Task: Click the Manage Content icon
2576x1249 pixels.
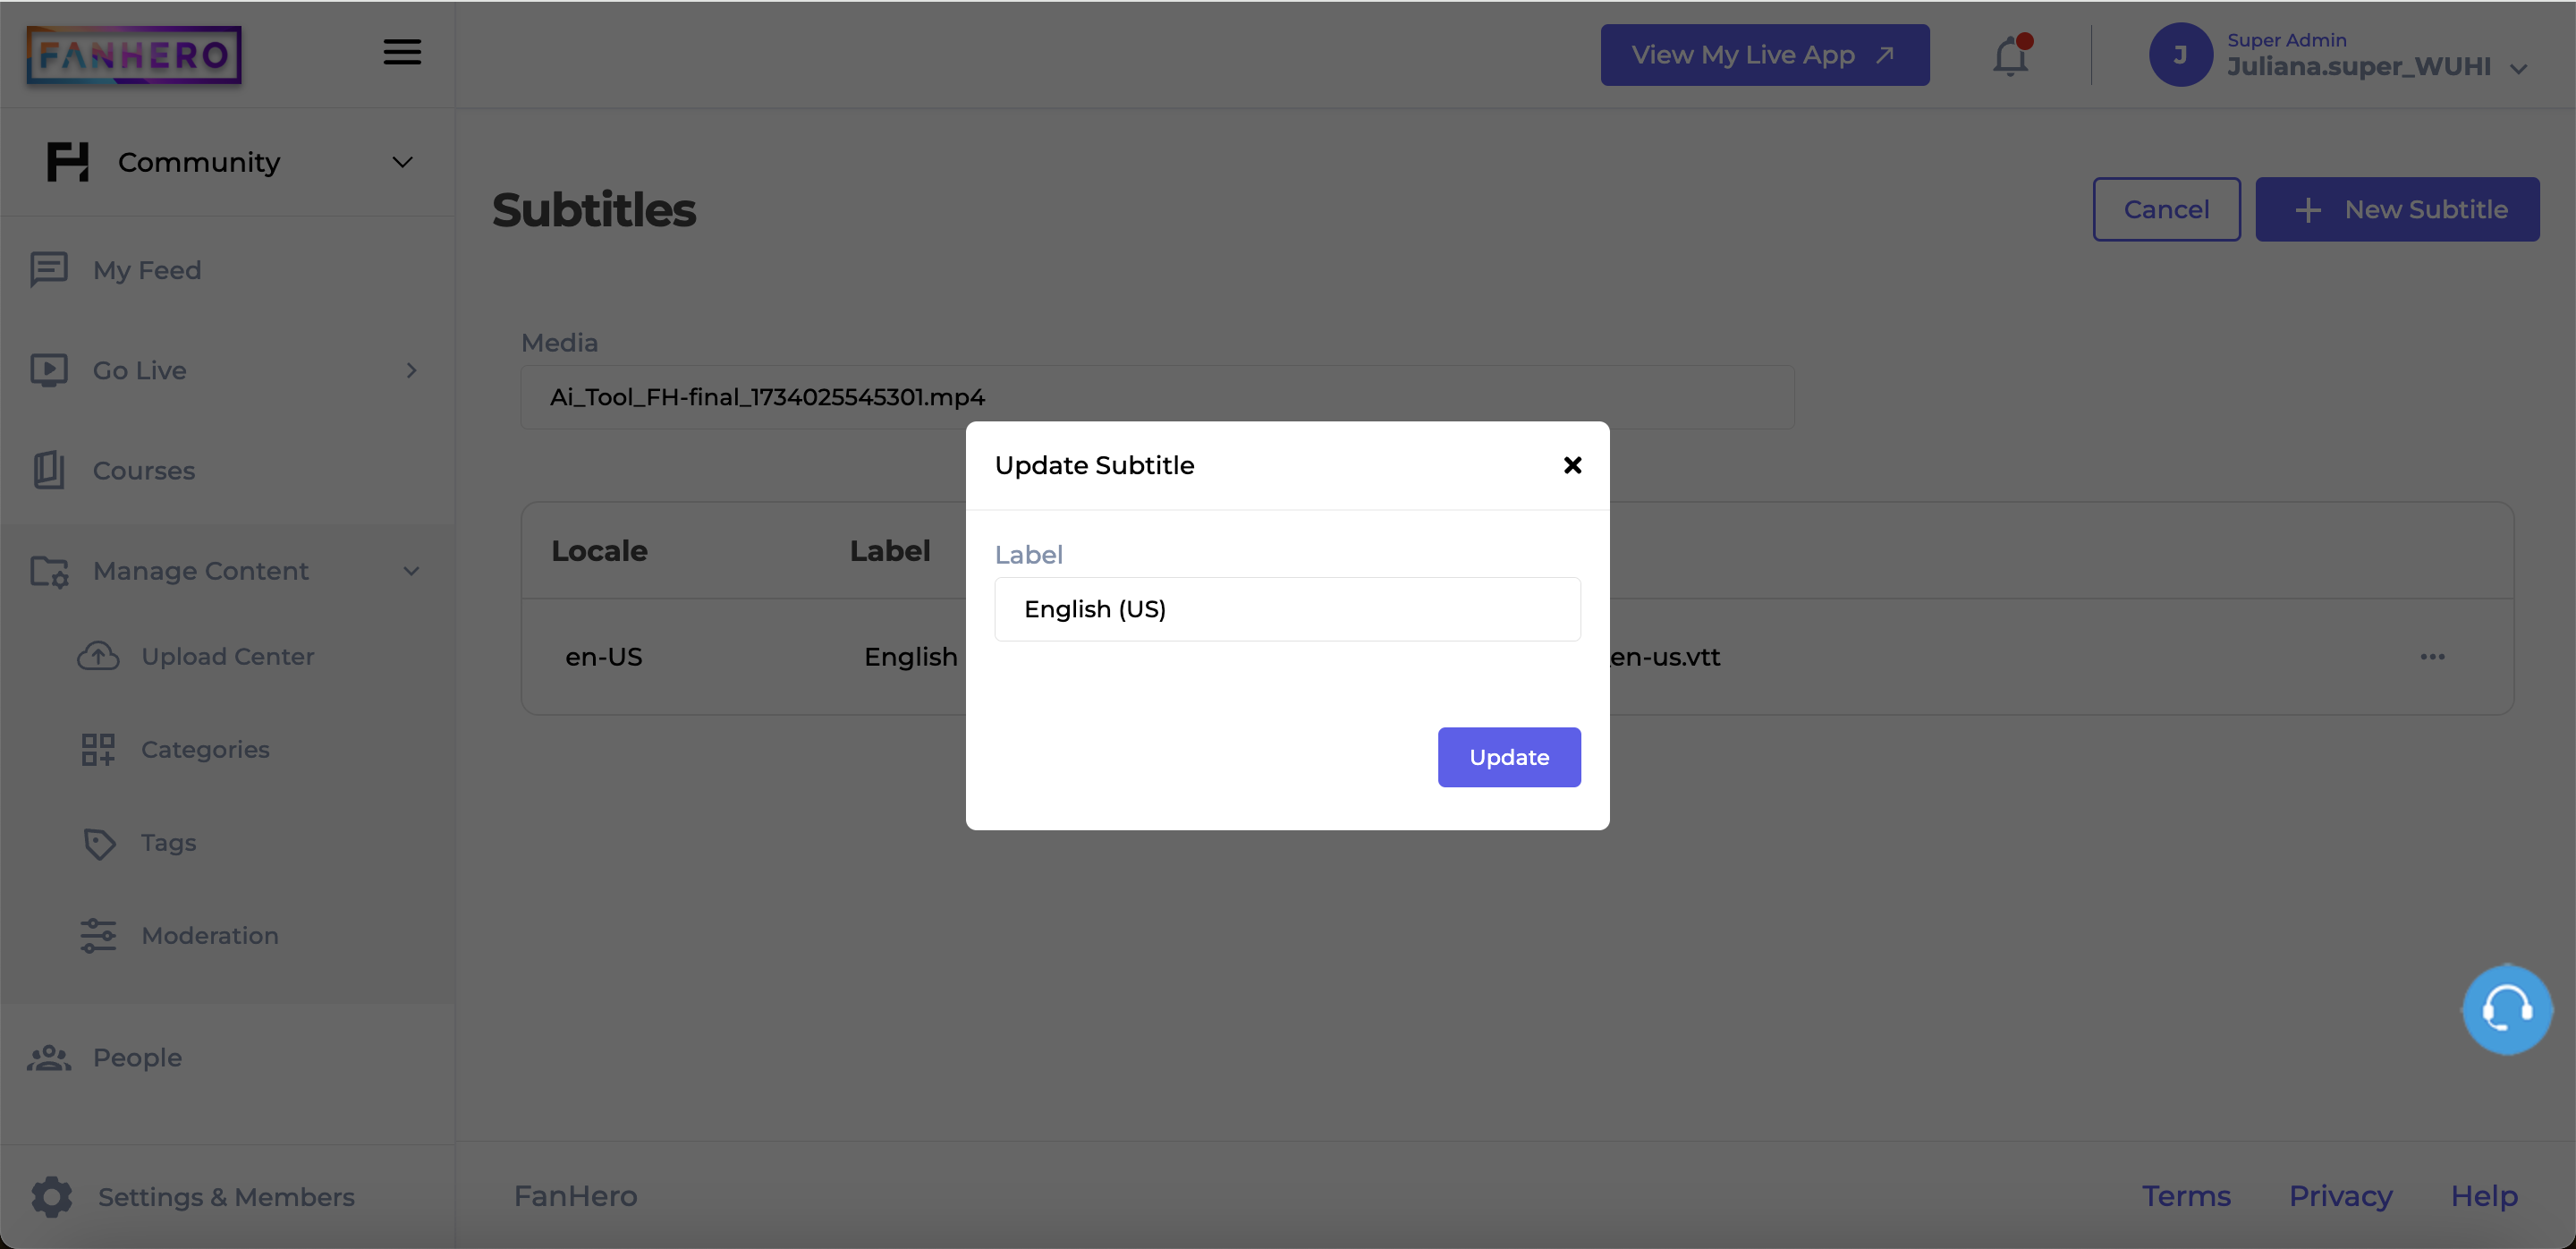Action: tap(49, 572)
